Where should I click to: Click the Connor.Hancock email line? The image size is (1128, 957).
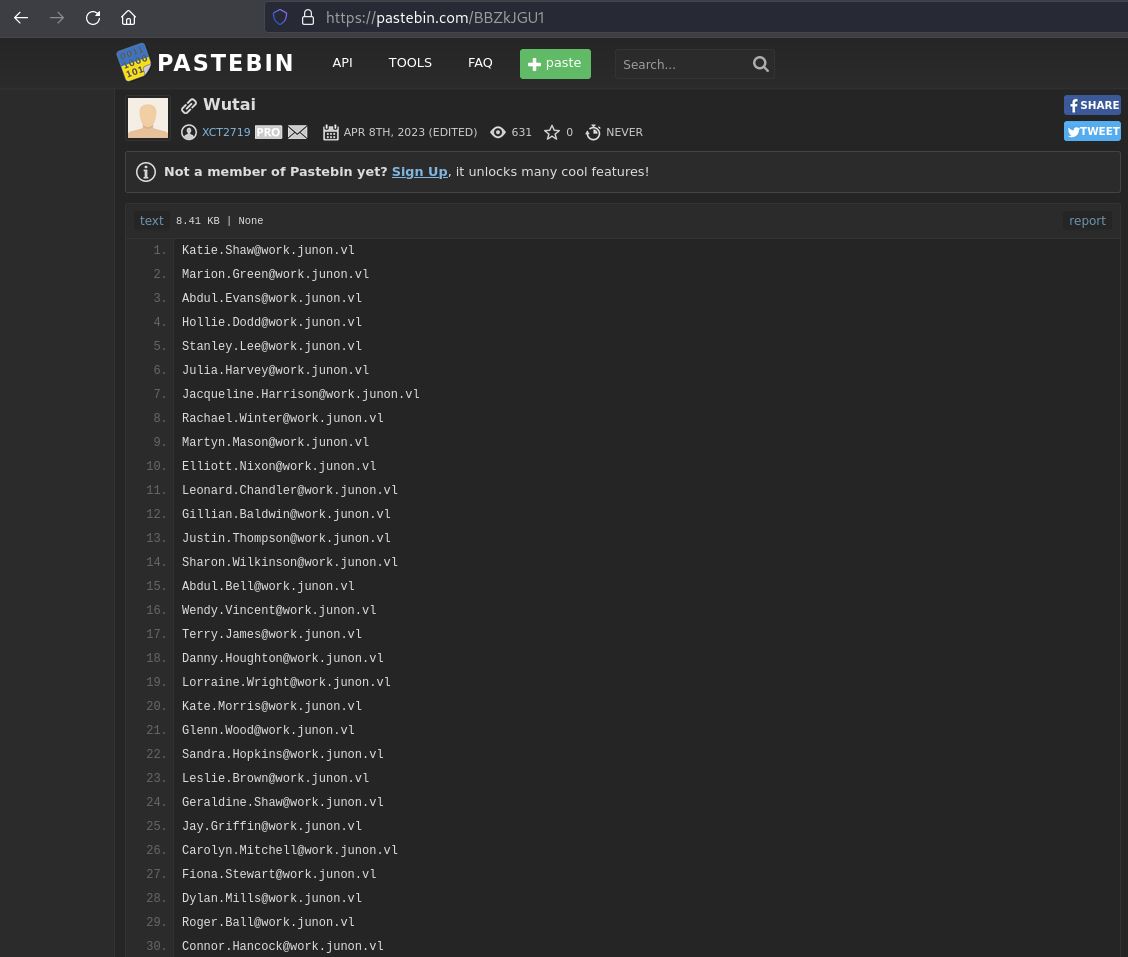coord(283,946)
